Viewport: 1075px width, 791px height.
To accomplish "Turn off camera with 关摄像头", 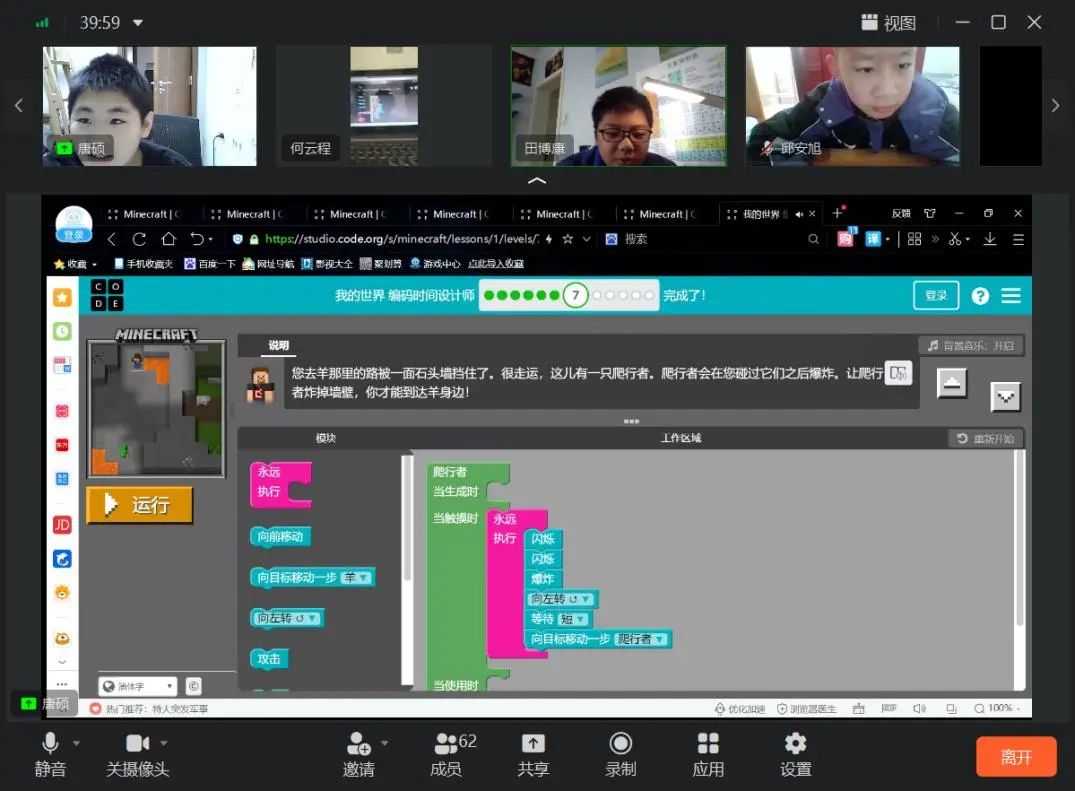I will 137,744.
